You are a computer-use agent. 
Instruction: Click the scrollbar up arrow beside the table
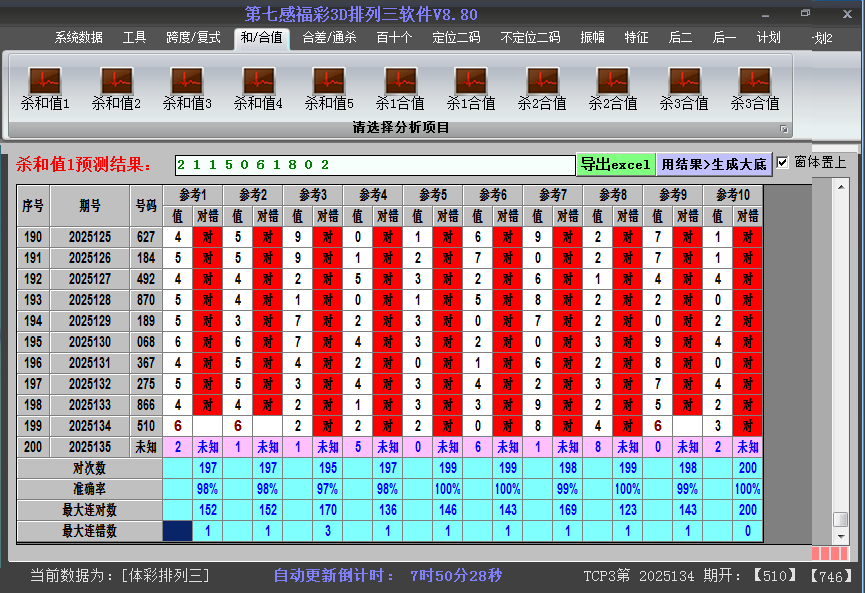(x=841, y=188)
